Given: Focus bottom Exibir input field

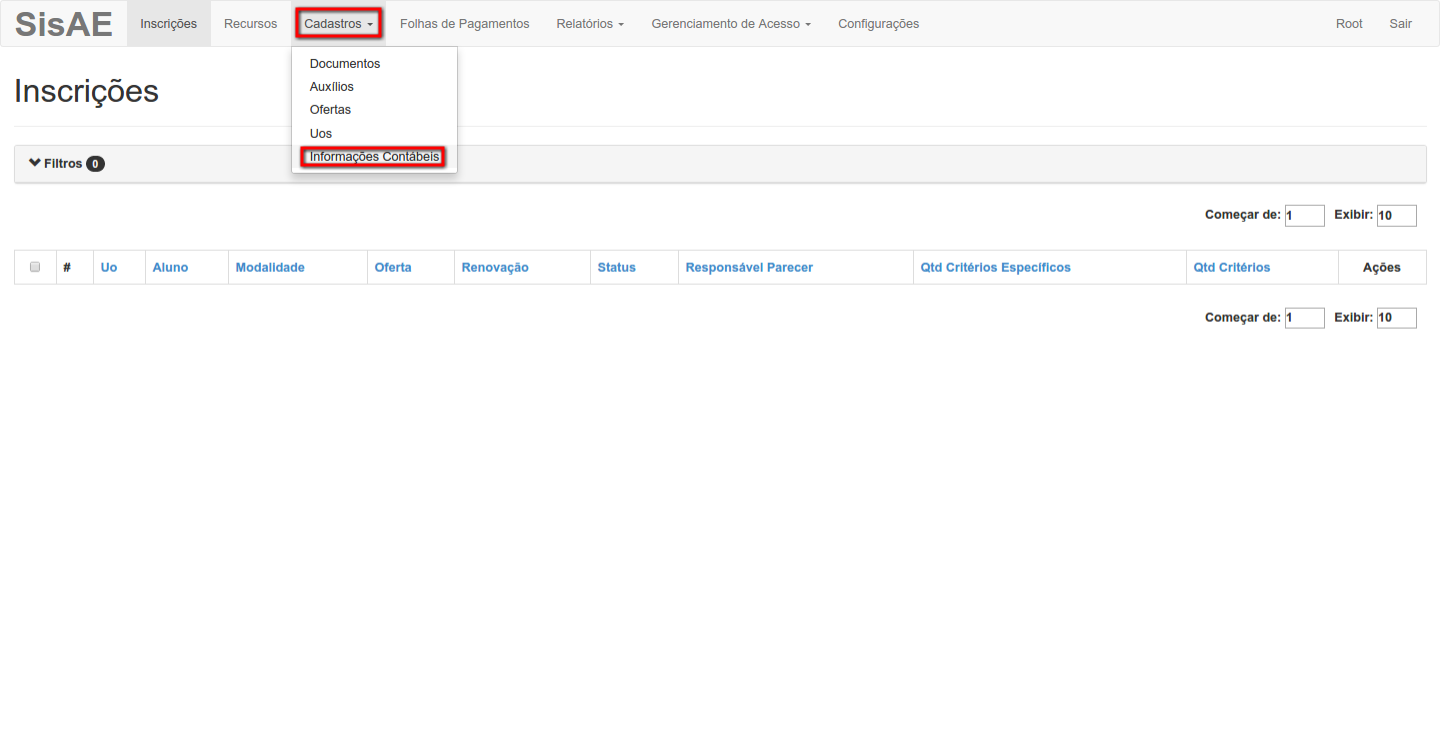Looking at the screenshot, I should coord(1397,318).
